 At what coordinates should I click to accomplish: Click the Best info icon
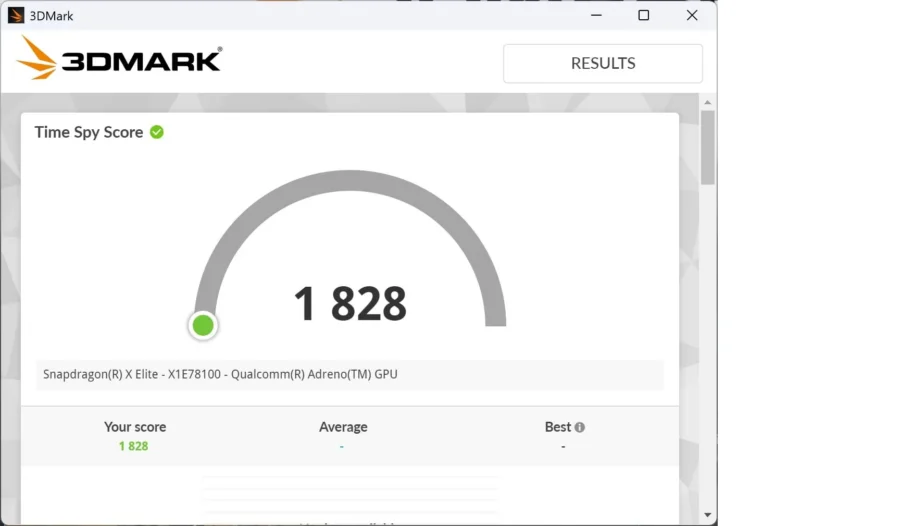coord(580,427)
